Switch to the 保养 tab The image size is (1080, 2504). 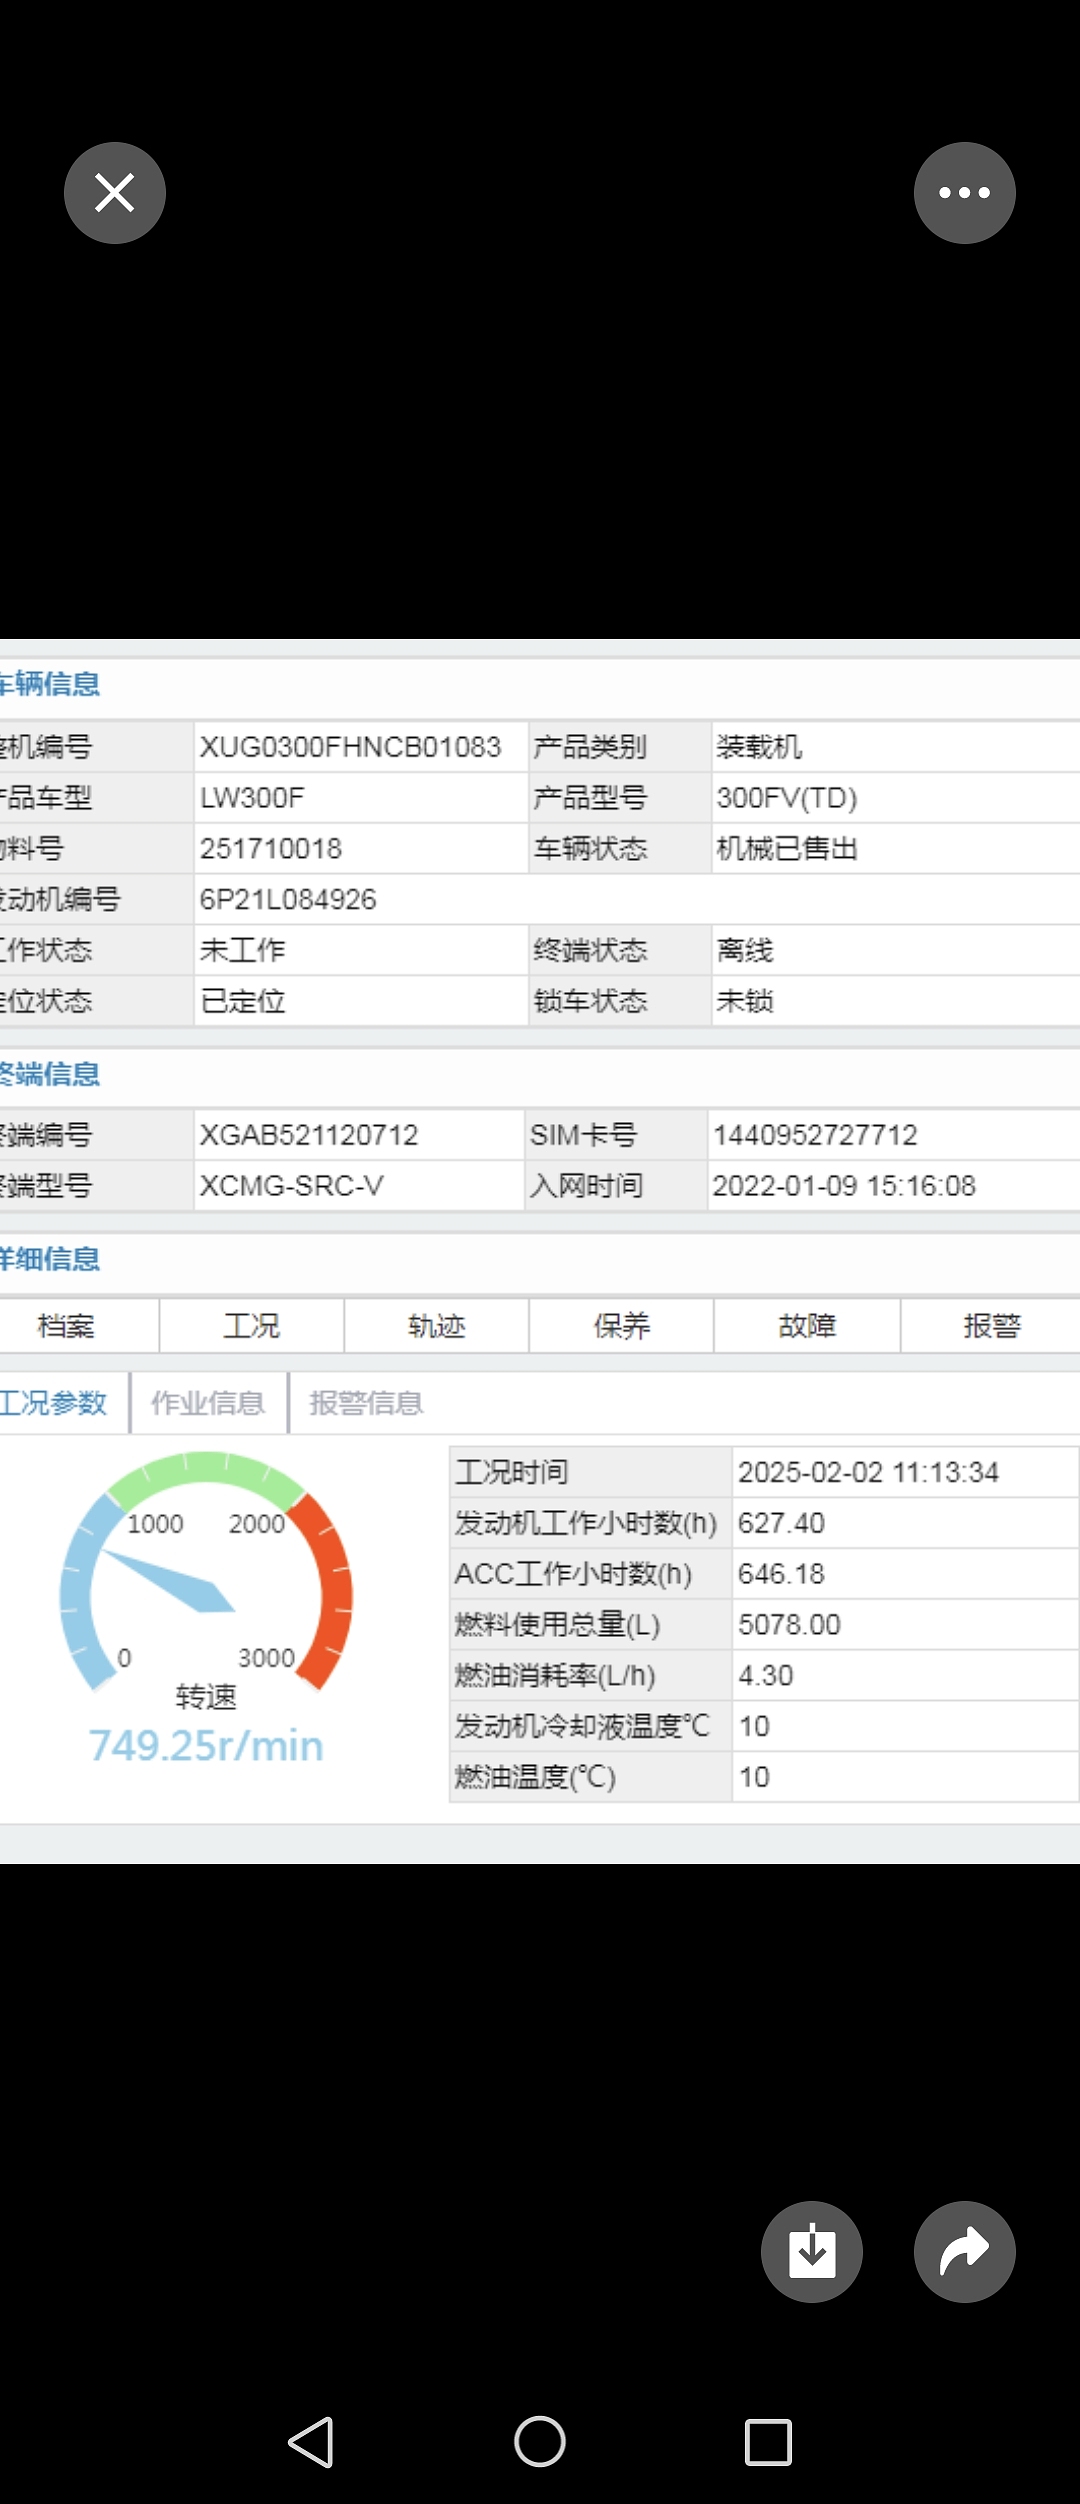[621, 1326]
